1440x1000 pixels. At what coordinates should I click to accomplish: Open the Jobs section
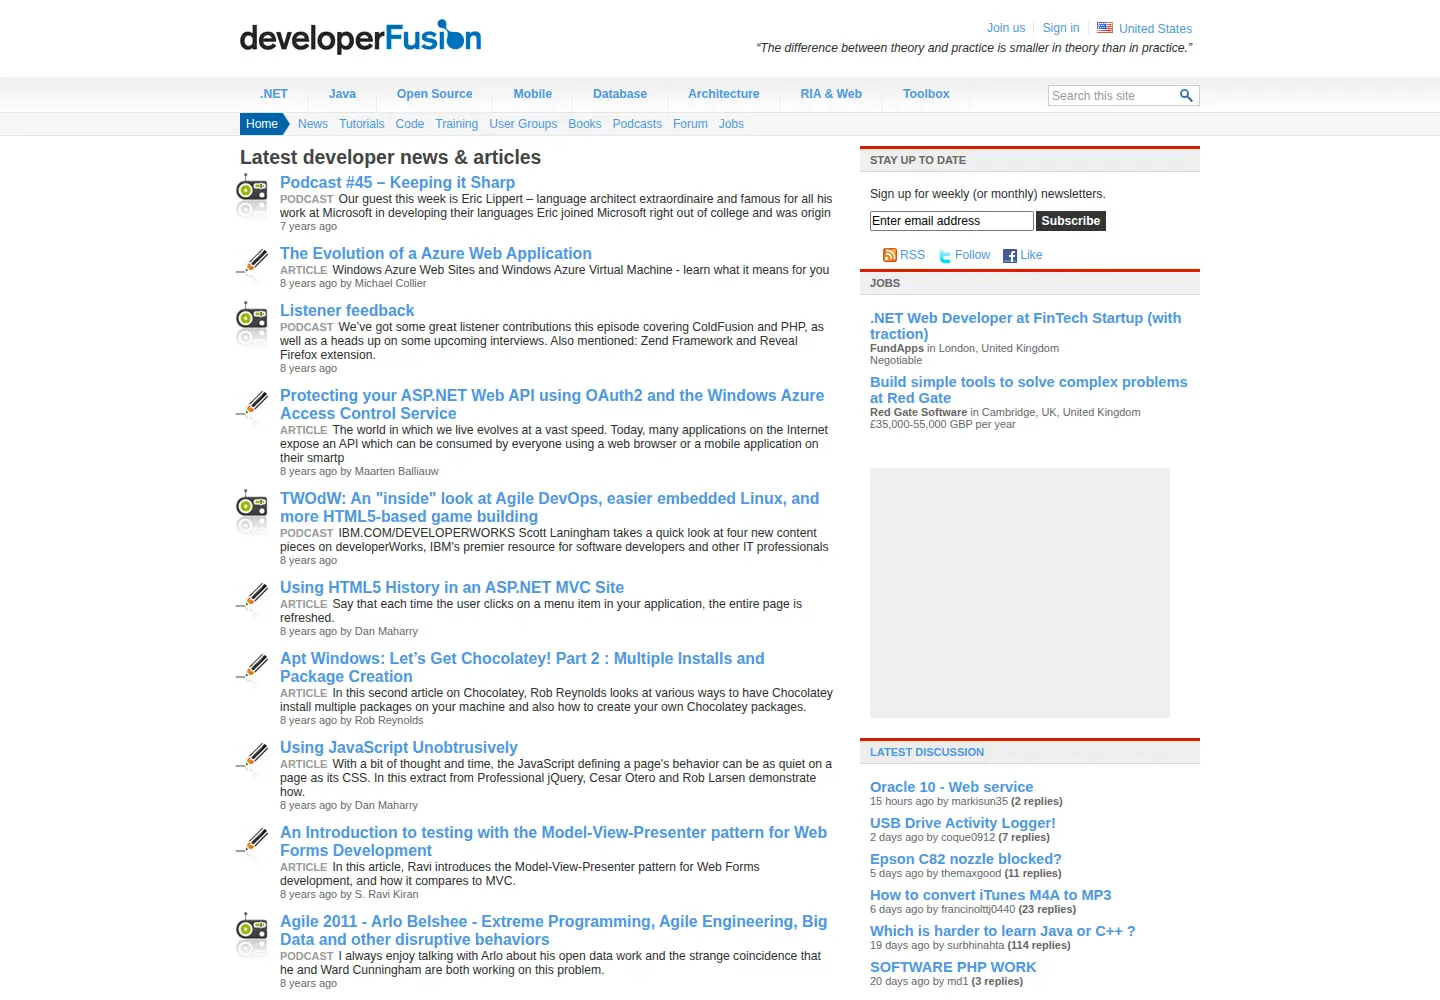731,124
